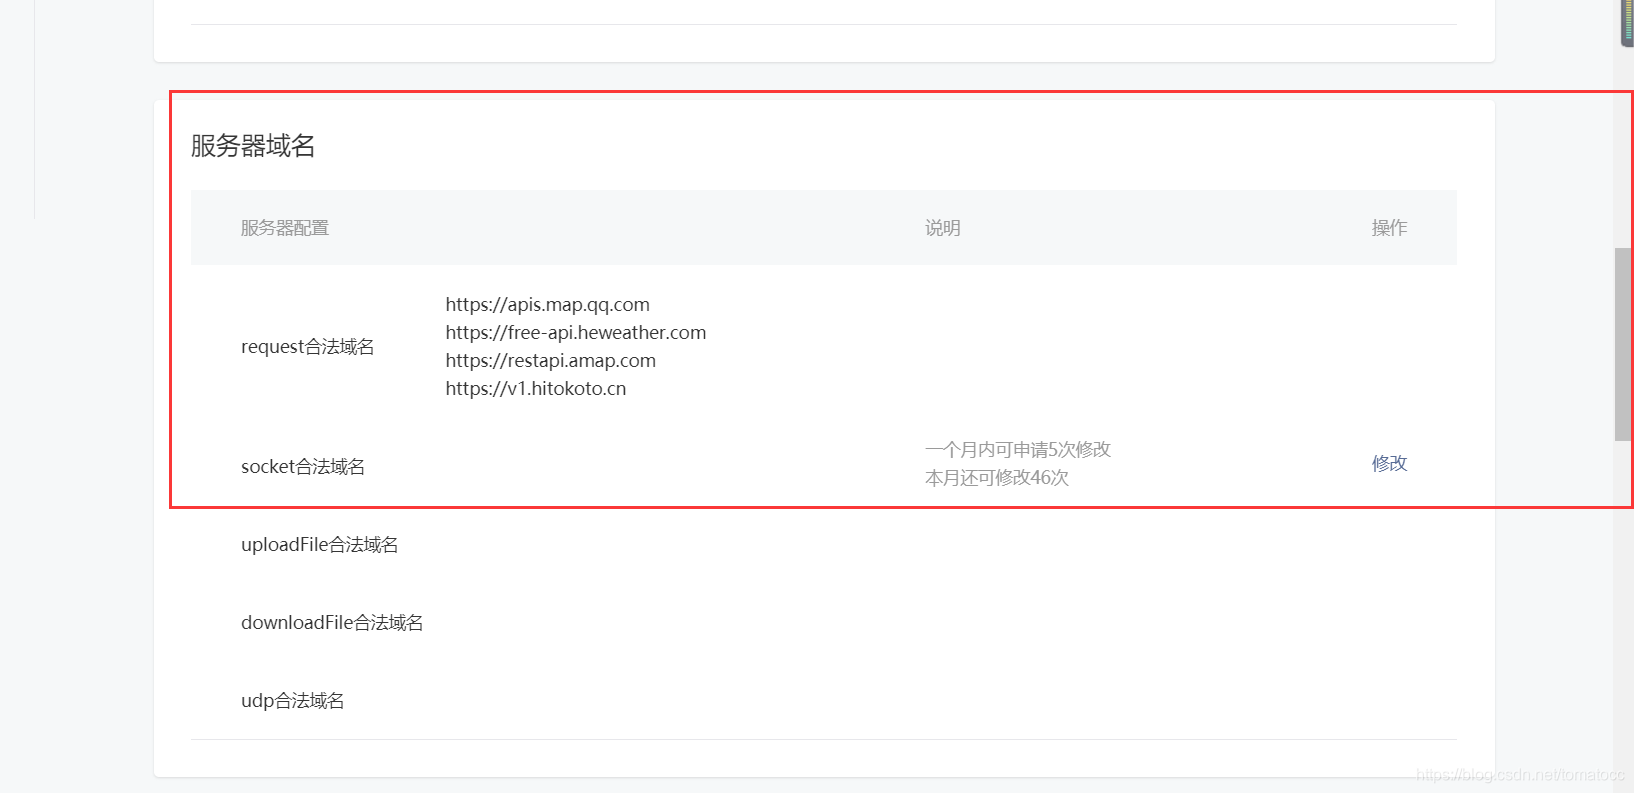1634x793 pixels.
Task: Click the vertical scrollbar thumb
Action: (1624, 344)
